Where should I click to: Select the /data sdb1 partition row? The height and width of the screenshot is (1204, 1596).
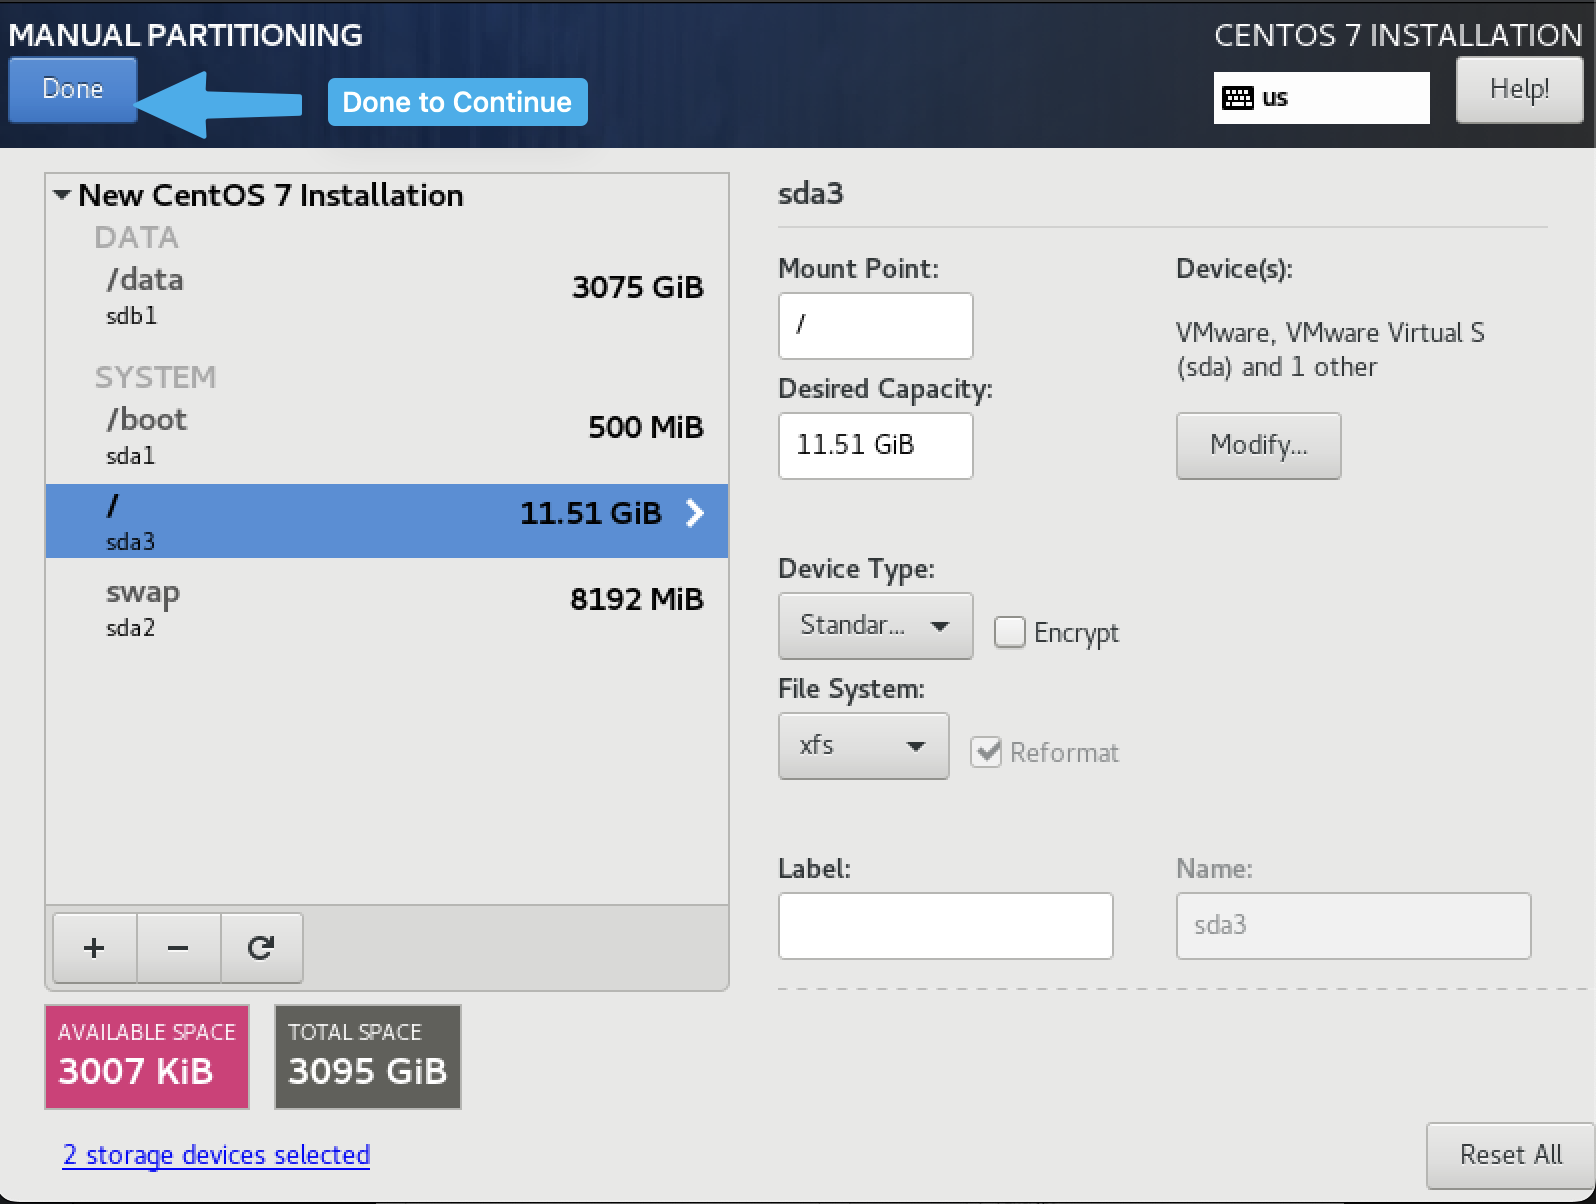(387, 296)
